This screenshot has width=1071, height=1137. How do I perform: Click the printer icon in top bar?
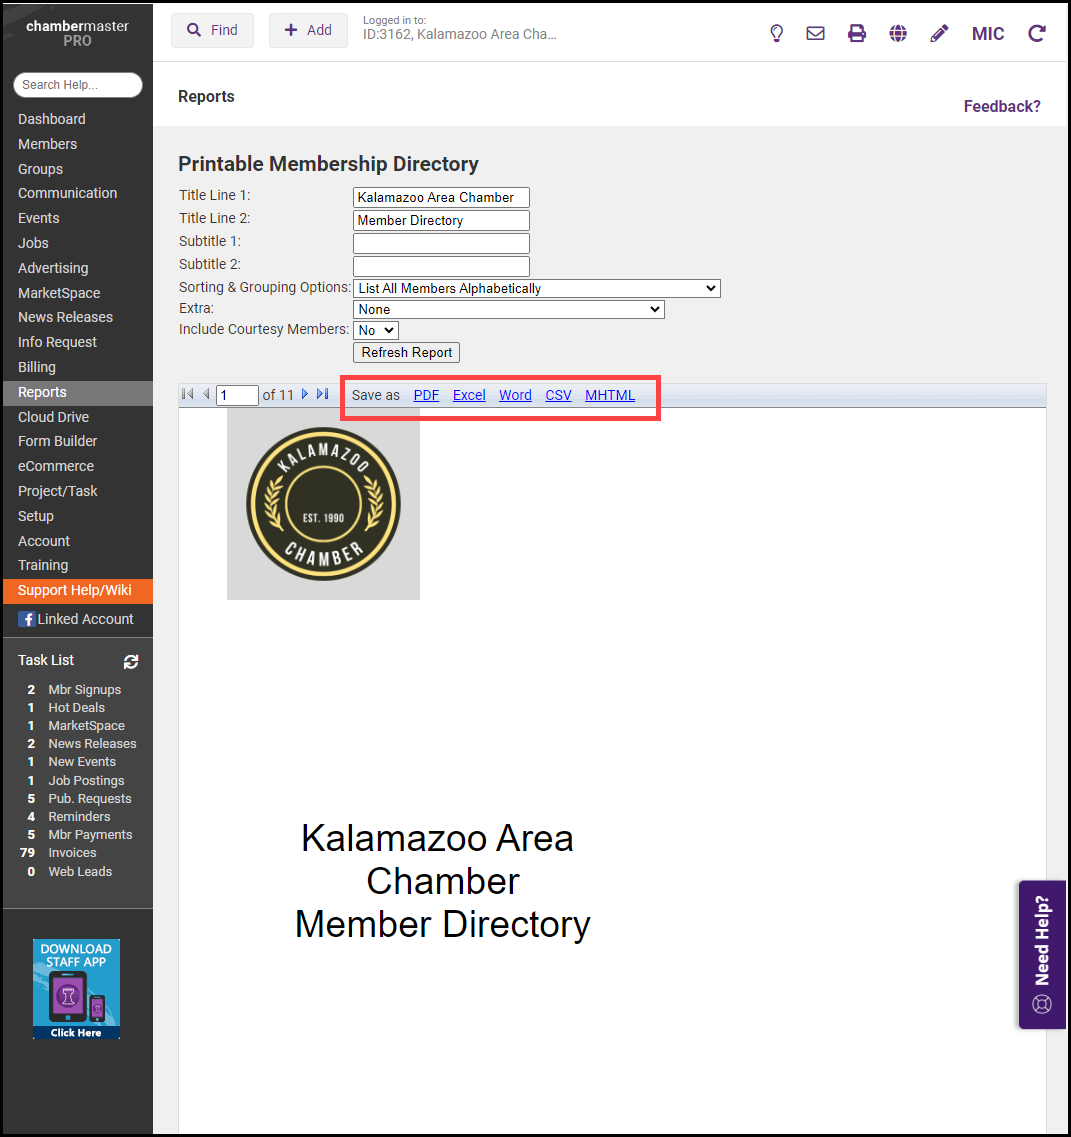coord(856,33)
